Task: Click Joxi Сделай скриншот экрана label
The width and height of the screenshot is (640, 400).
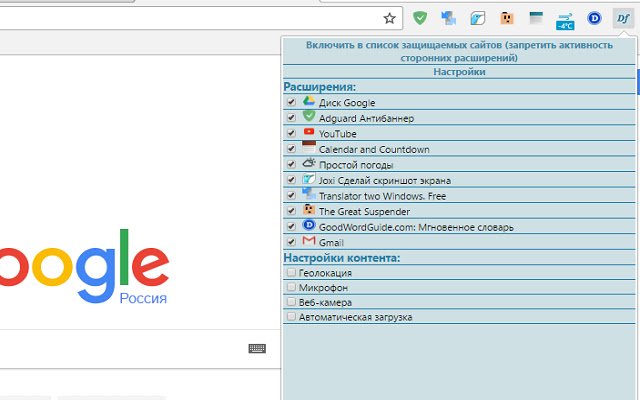Action: coord(385,180)
